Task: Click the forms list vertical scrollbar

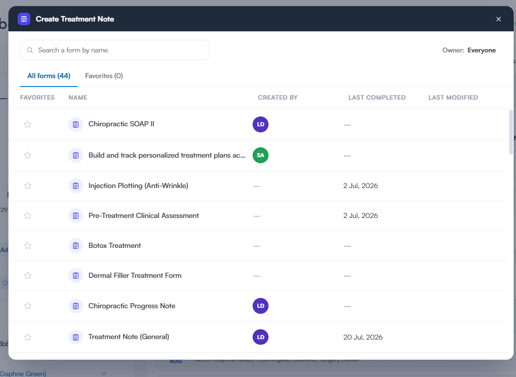Action: 511,132
